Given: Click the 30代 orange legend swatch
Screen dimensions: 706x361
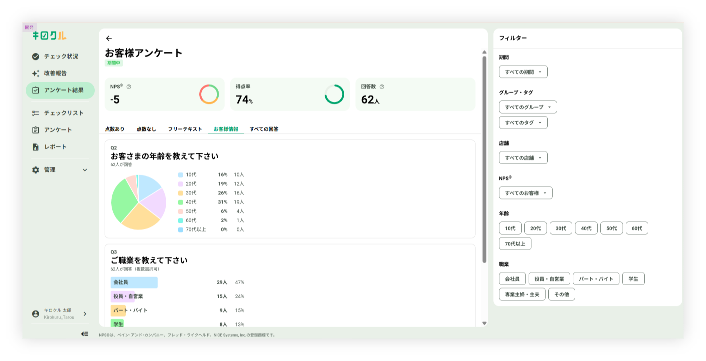Looking at the screenshot, I should click(x=181, y=193).
